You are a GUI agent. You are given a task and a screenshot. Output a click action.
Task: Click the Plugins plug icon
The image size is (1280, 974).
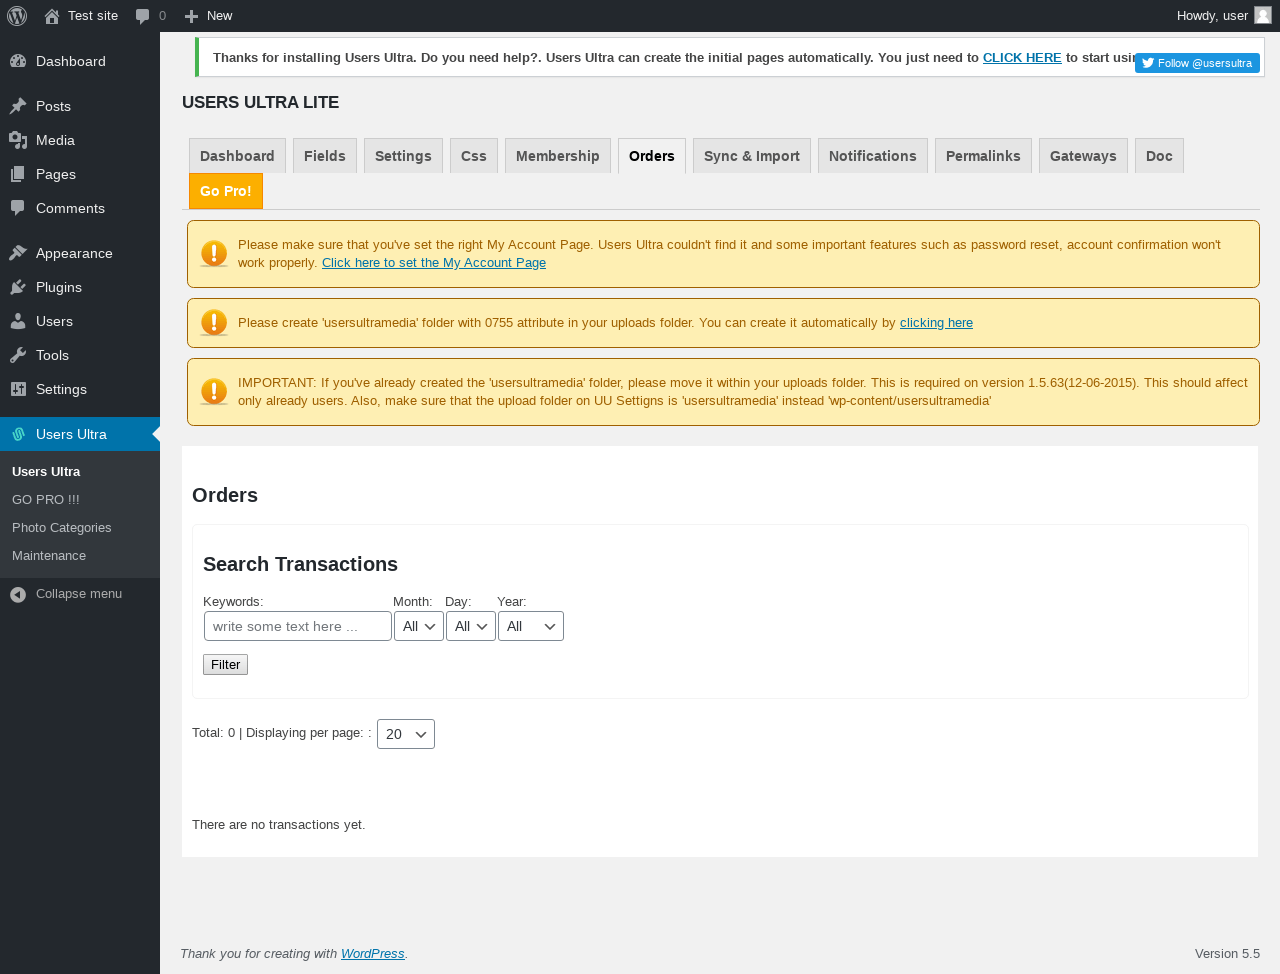click(18, 287)
